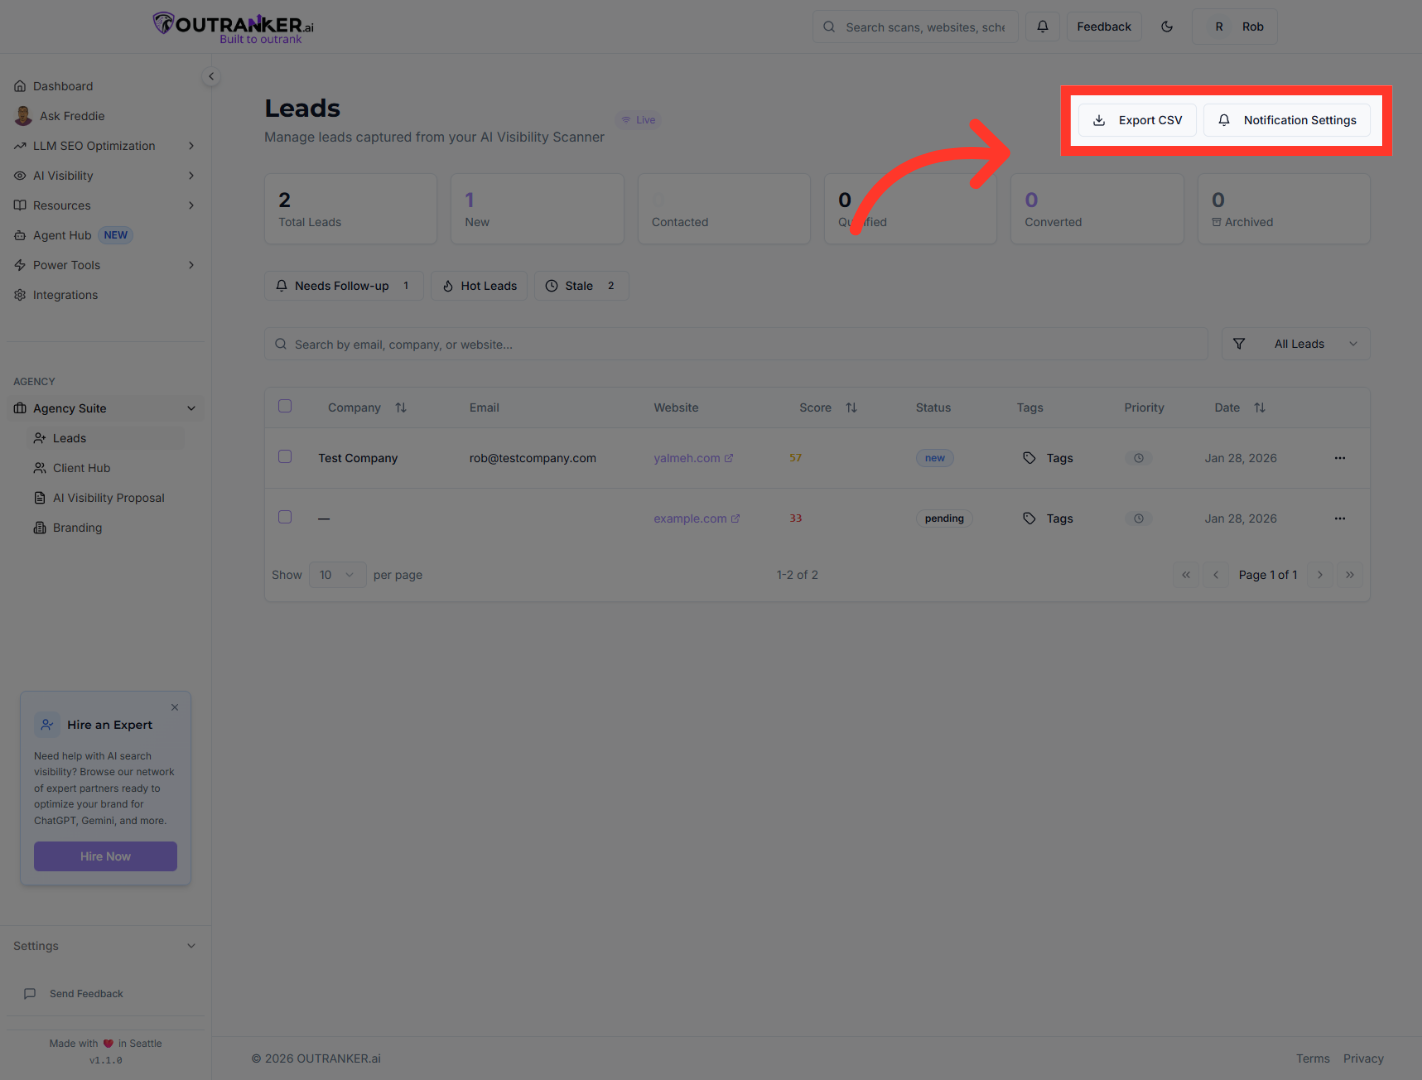Screen dimensions: 1422x1080
Task: Select the Integrations gear icon
Action: point(20,294)
